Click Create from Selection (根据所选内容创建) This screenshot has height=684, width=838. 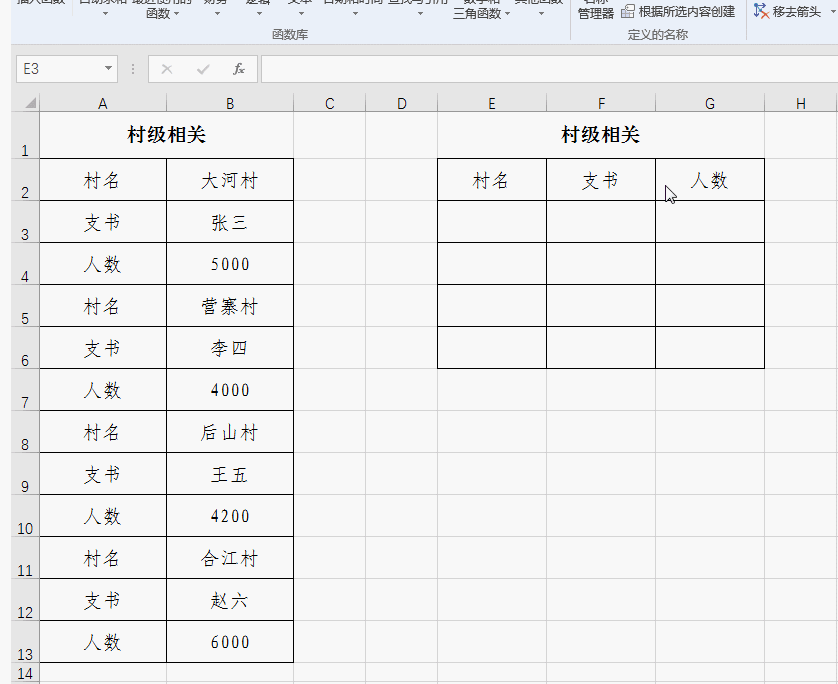(x=680, y=12)
